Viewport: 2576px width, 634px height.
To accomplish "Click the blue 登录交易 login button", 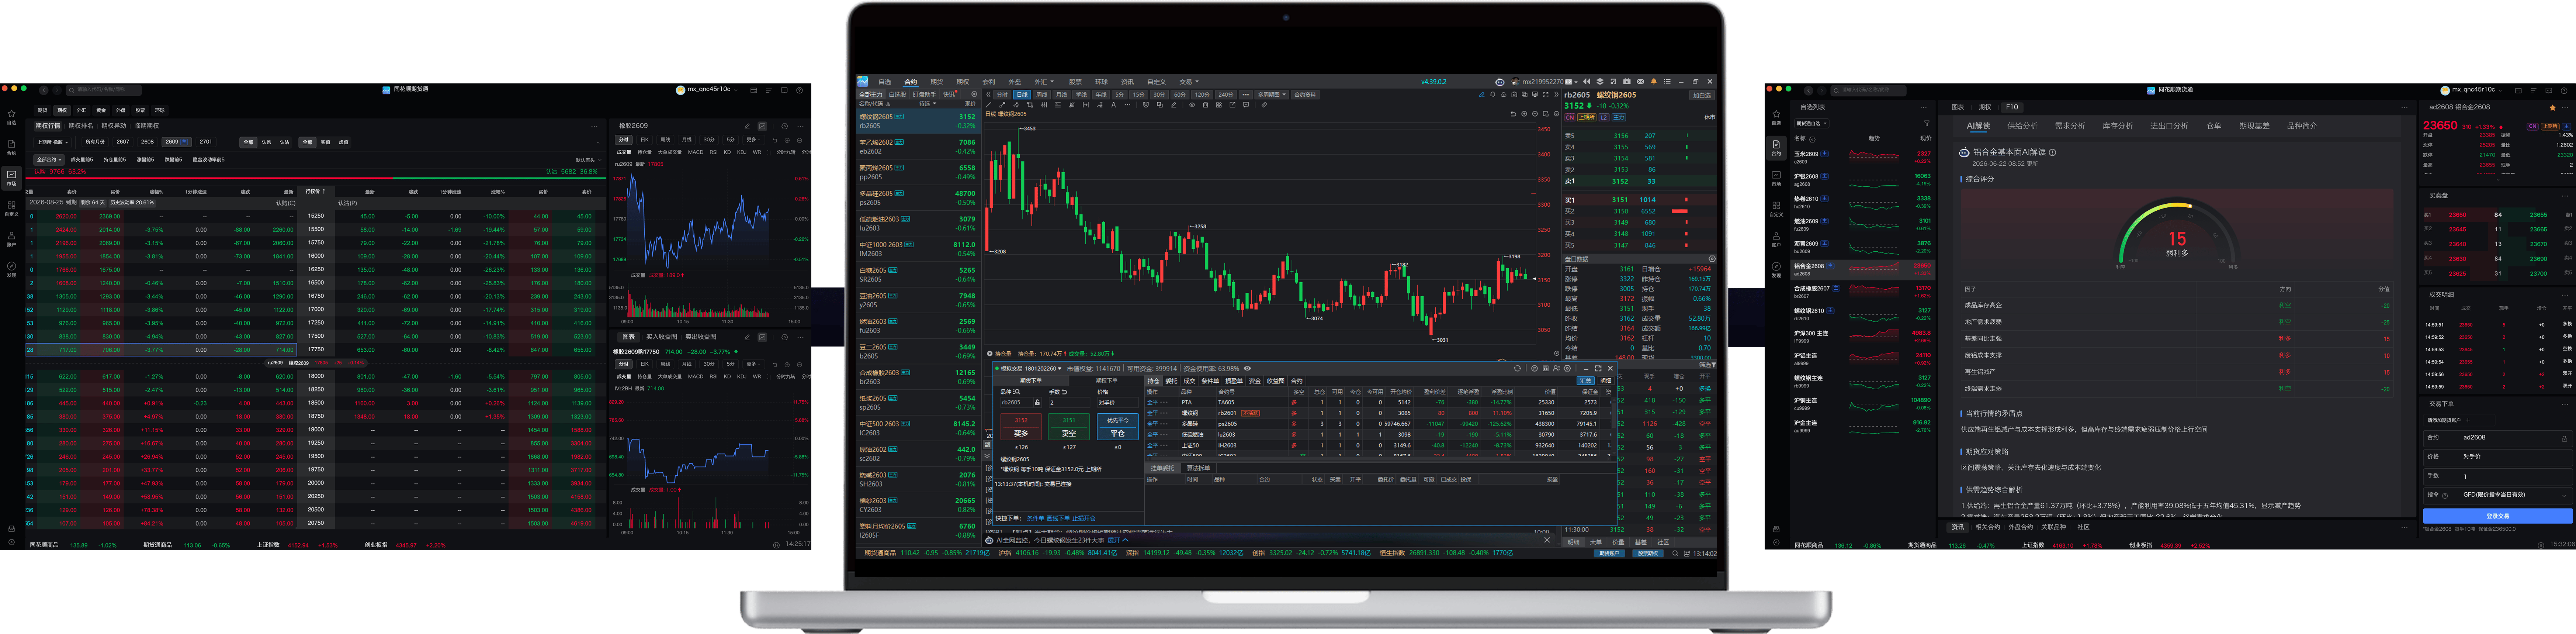I will [2498, 516].
